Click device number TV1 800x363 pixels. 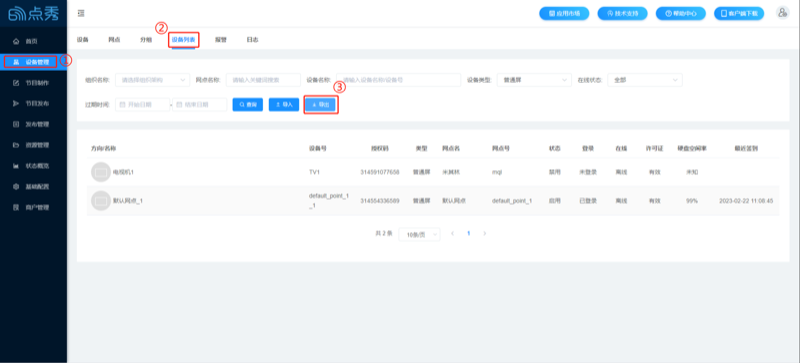(x=314, y=172)
